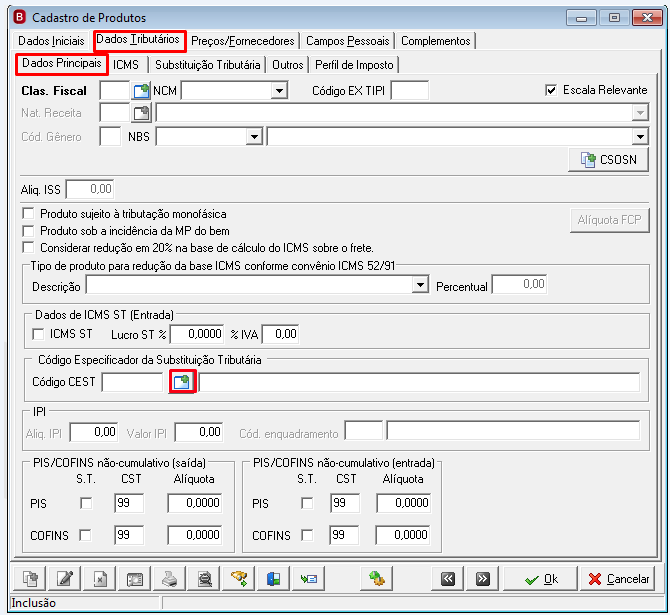Screen dimensions: 670x615
Task: Go to next record with double-right arrow
Action: click(482, 579)
